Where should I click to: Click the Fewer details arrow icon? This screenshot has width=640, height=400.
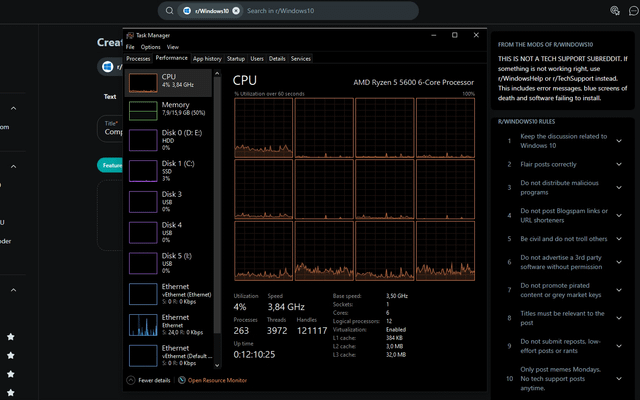(x=131, y=380)
